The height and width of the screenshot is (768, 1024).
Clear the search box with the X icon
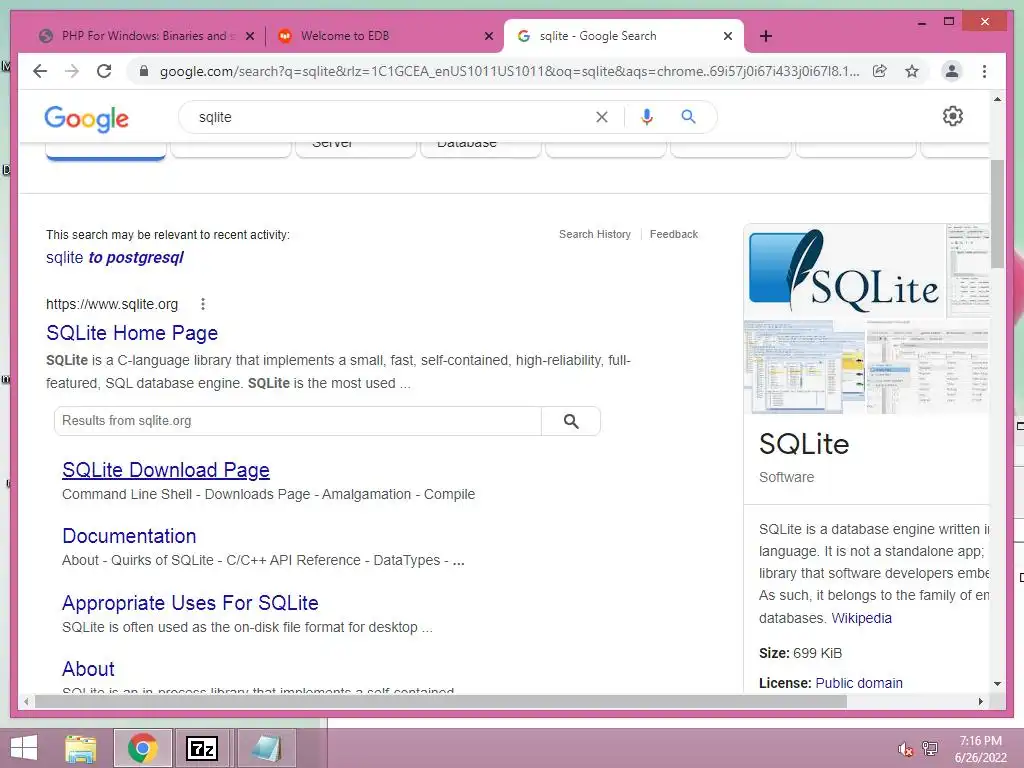point(601,117)
